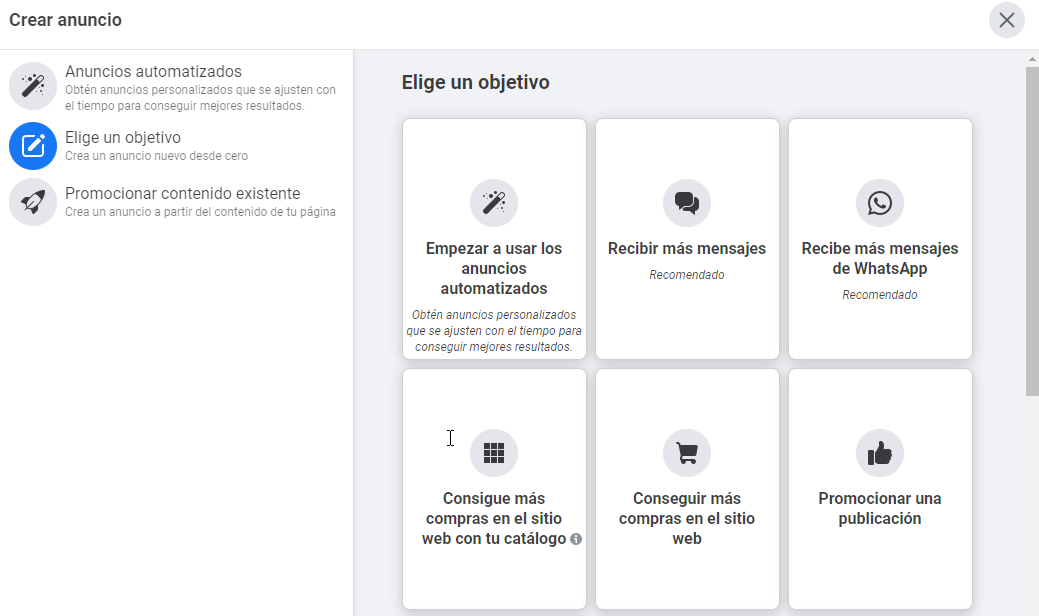
Task: Select the magic wand icon for Anuncios automatizados
Action: click(x=32, y=87)
